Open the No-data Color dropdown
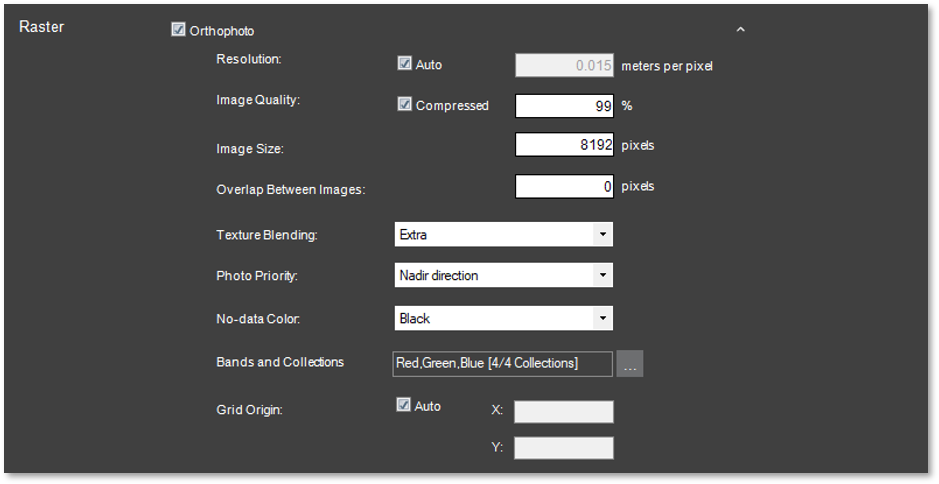 [503, 318]
